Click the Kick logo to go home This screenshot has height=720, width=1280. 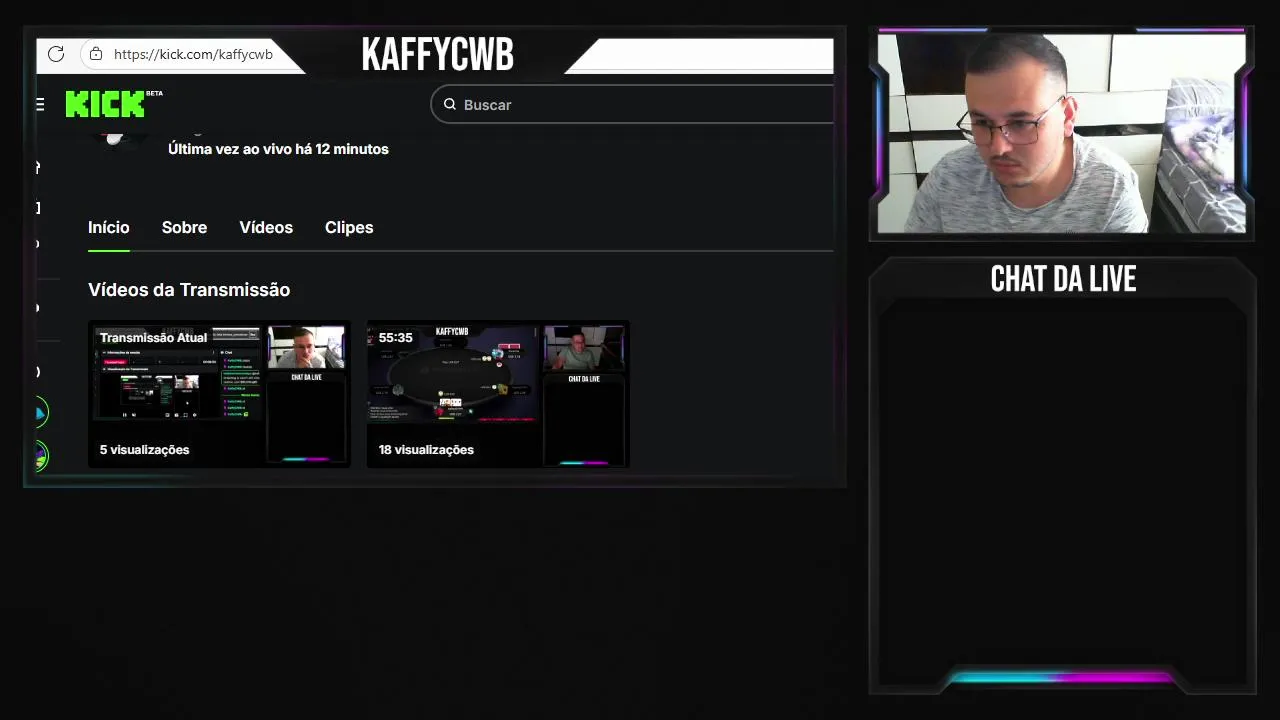[113, 103]
